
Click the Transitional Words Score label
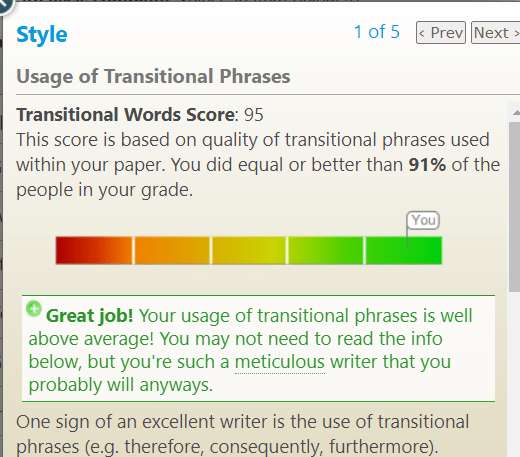point(127,115)
